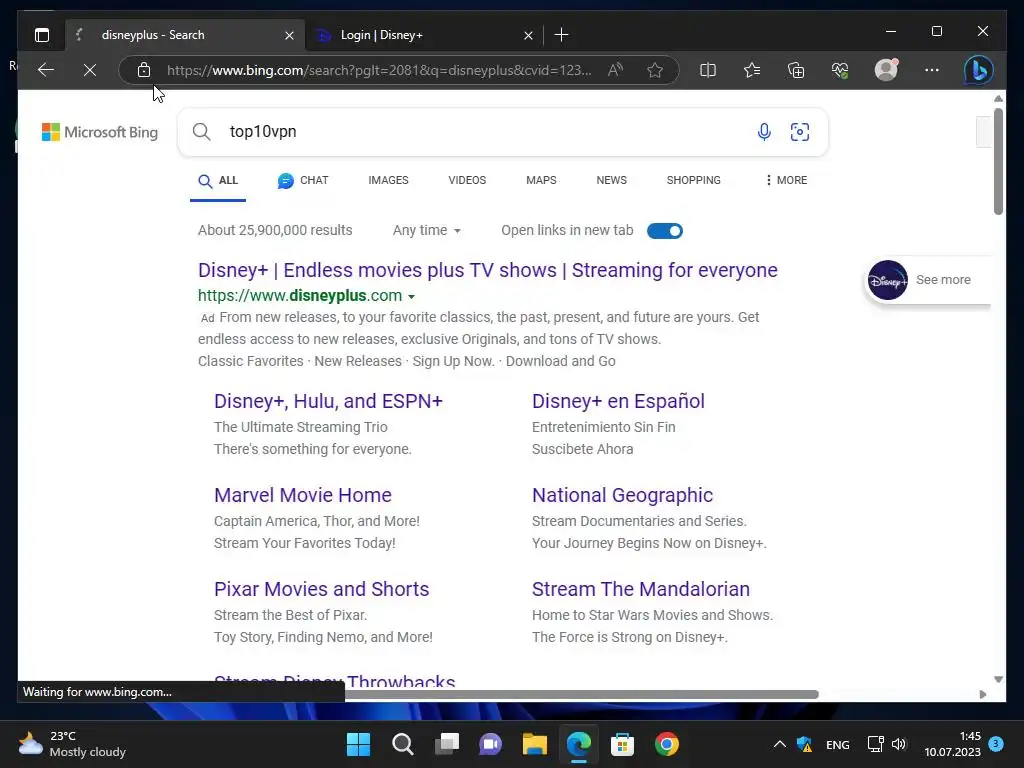Viewport: 1024px width, 768px height.
Task: Open Bing sidebar chat button
Action: pos(979,70)
